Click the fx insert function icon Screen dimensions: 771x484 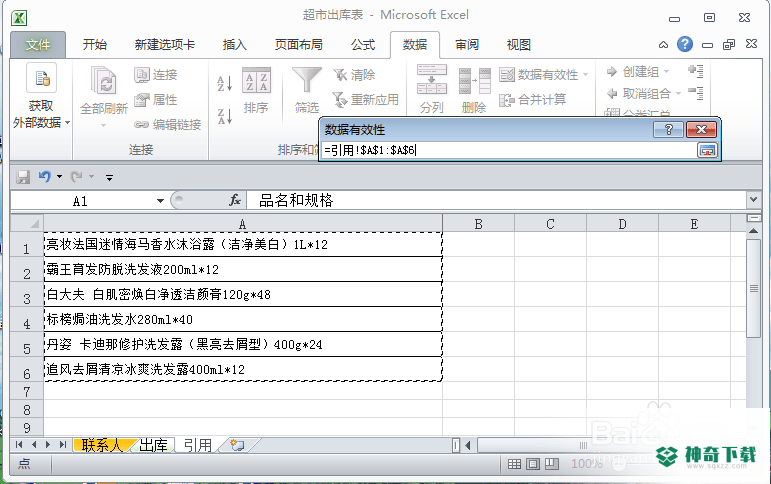[x=235, y=200]
